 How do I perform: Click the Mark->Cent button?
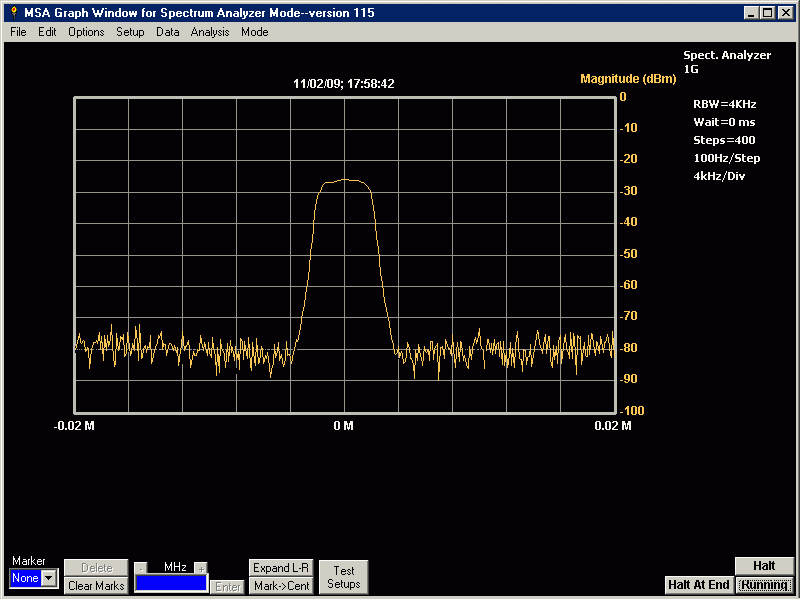click(281, 586)
